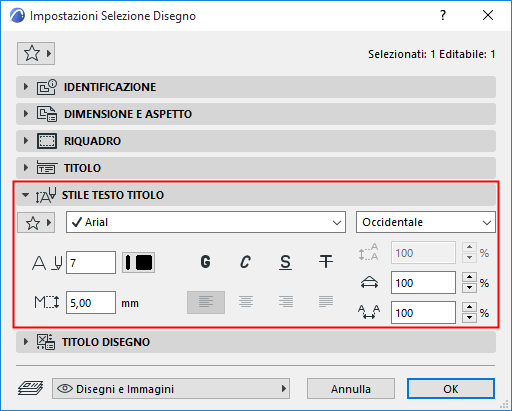
Task: Toggle bold (G) text style
Action: tap(206, 262)
